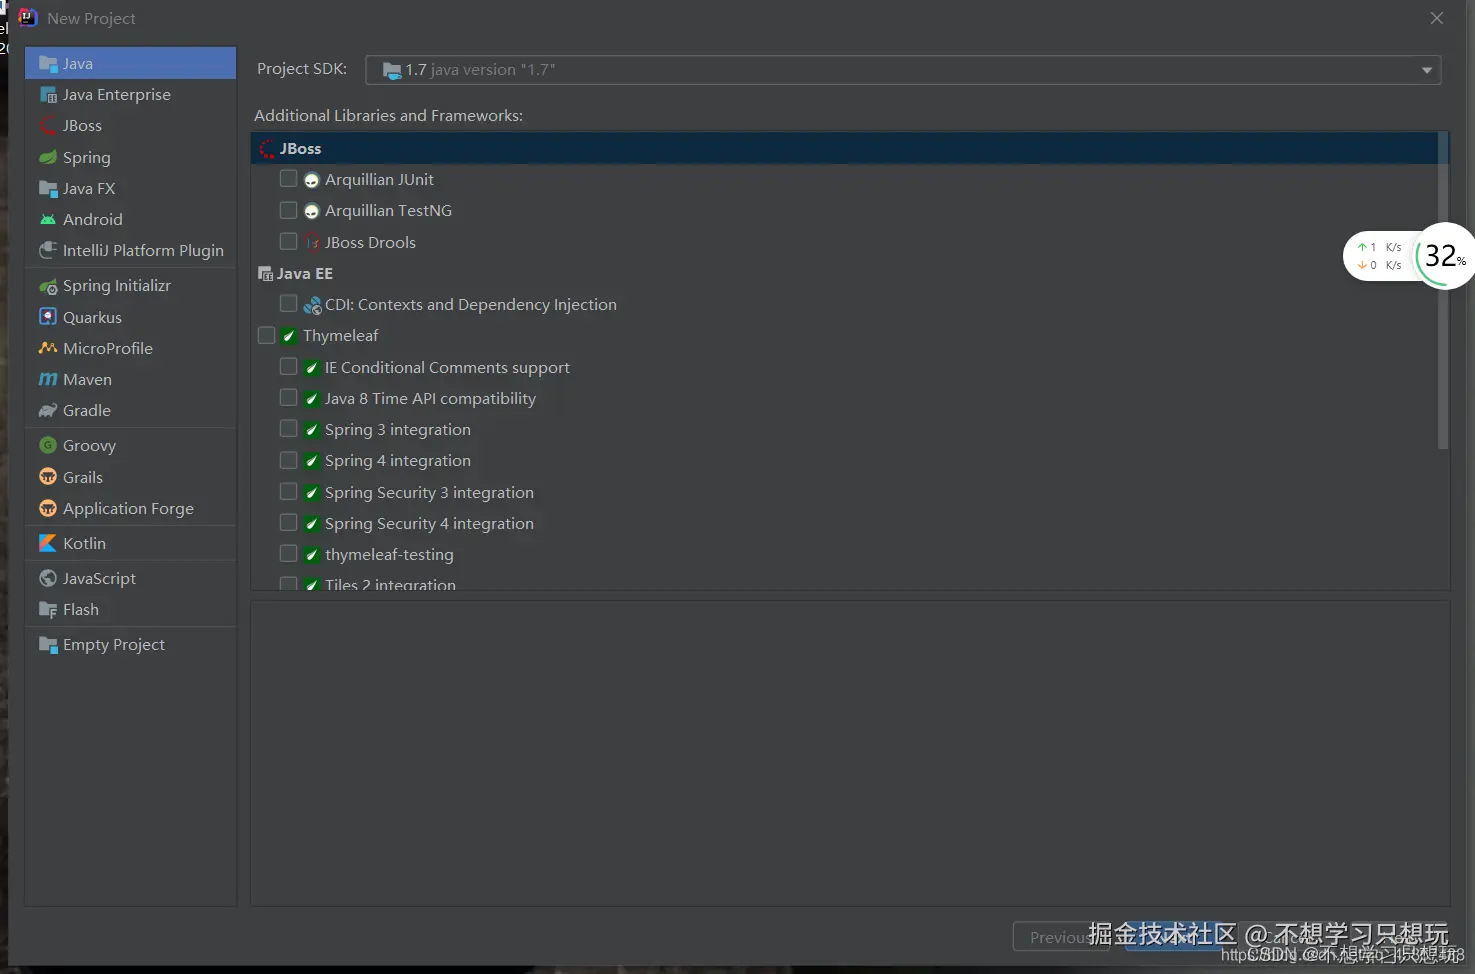
Task: Click the Empty Project folder icon
Action: pyautogui.click(x=48, y=645)
